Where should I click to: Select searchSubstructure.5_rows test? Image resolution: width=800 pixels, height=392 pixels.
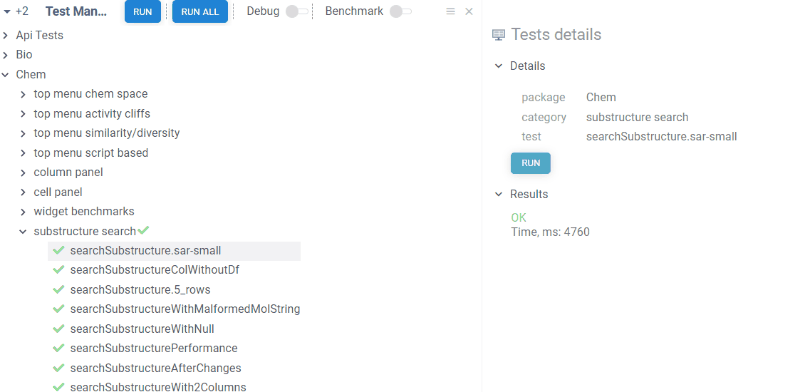140,289
